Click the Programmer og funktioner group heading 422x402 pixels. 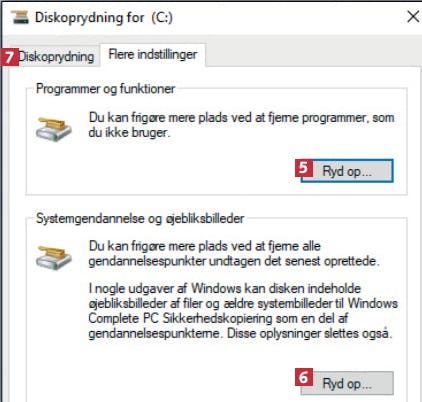click(x=105, y=89)
